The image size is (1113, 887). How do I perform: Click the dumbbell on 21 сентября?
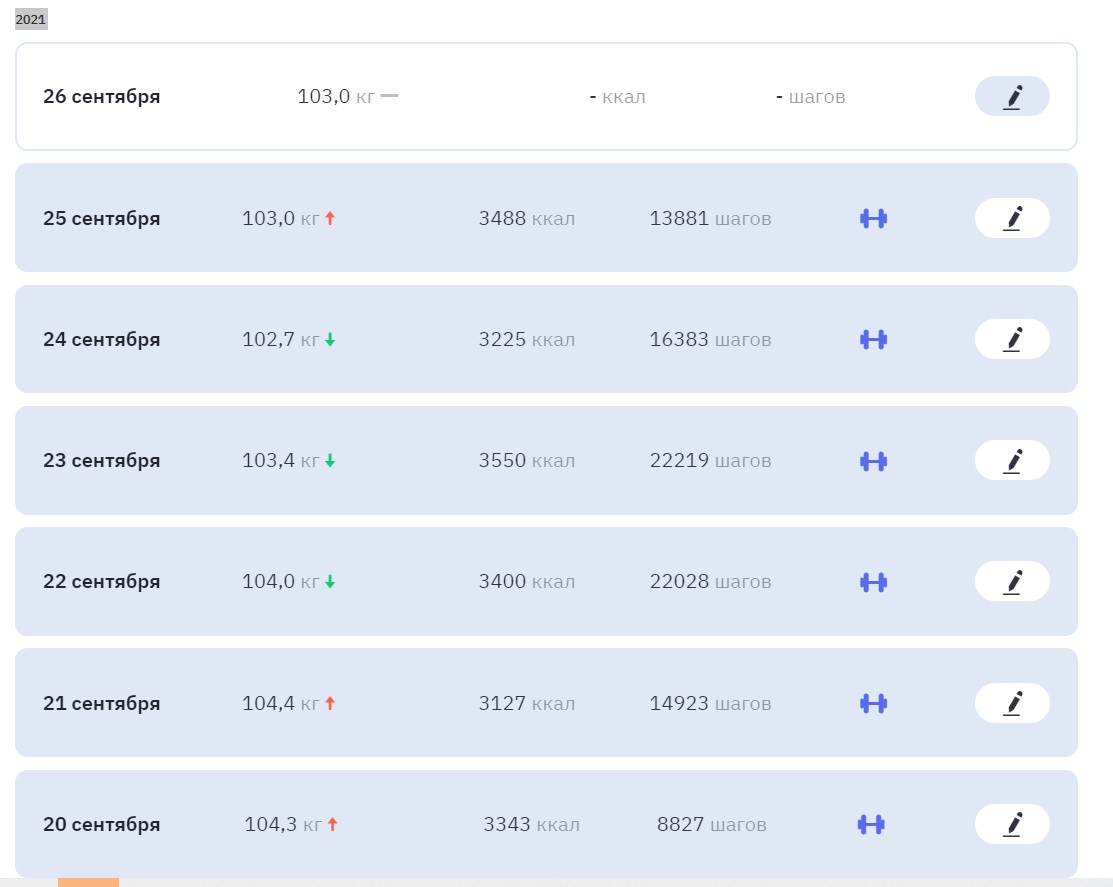point(873,704)
